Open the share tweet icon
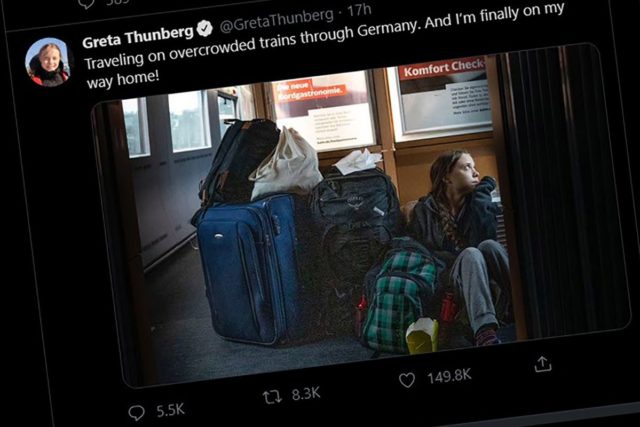 pyautogui.click(x=543, y=364)
